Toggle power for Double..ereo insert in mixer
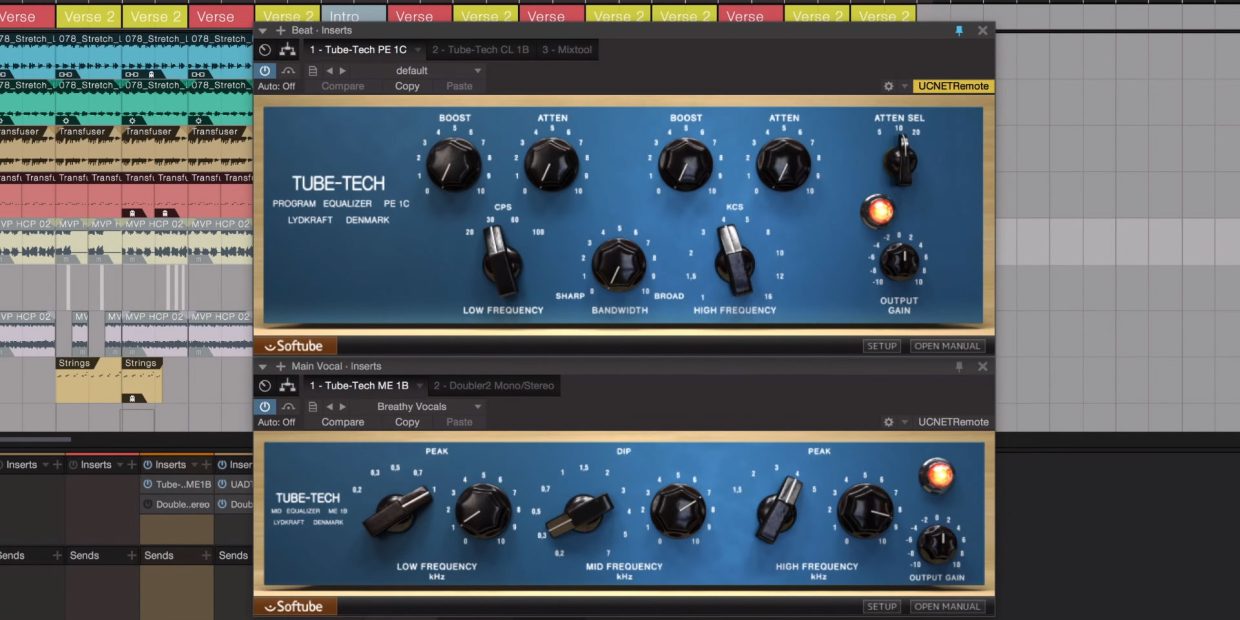Image resolution: width=1240 pixels, height=620 pixels. click(148, 504)
